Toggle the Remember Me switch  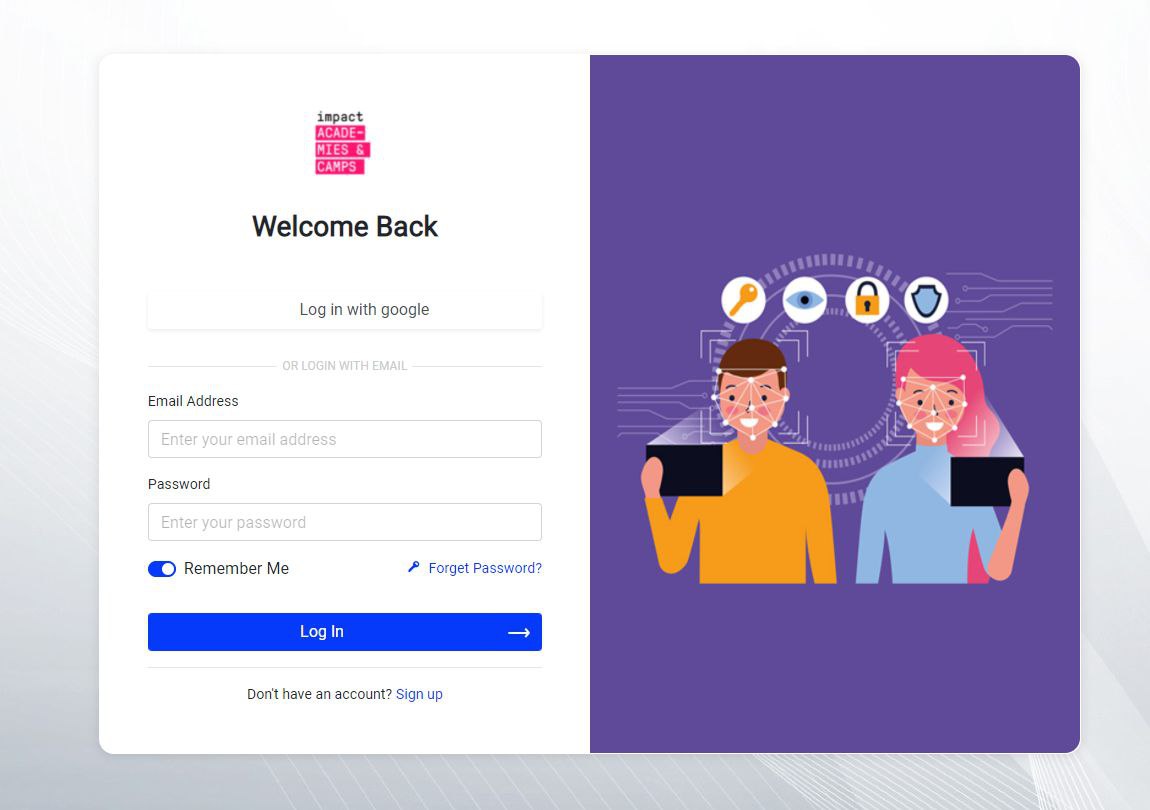[162, 569]
